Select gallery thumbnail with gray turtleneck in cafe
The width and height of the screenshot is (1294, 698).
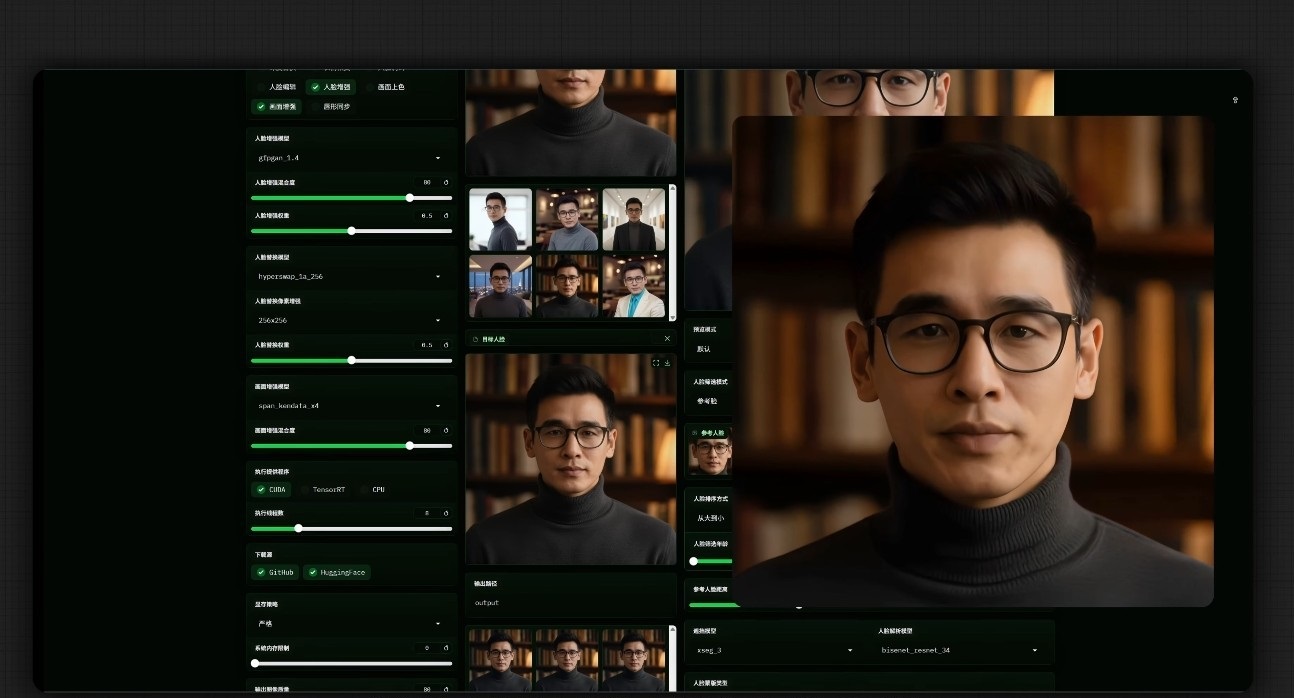[x=567, y=219]
